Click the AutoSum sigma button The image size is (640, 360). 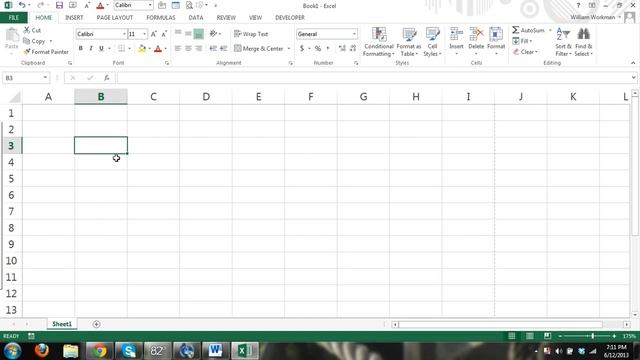point(528,30)
